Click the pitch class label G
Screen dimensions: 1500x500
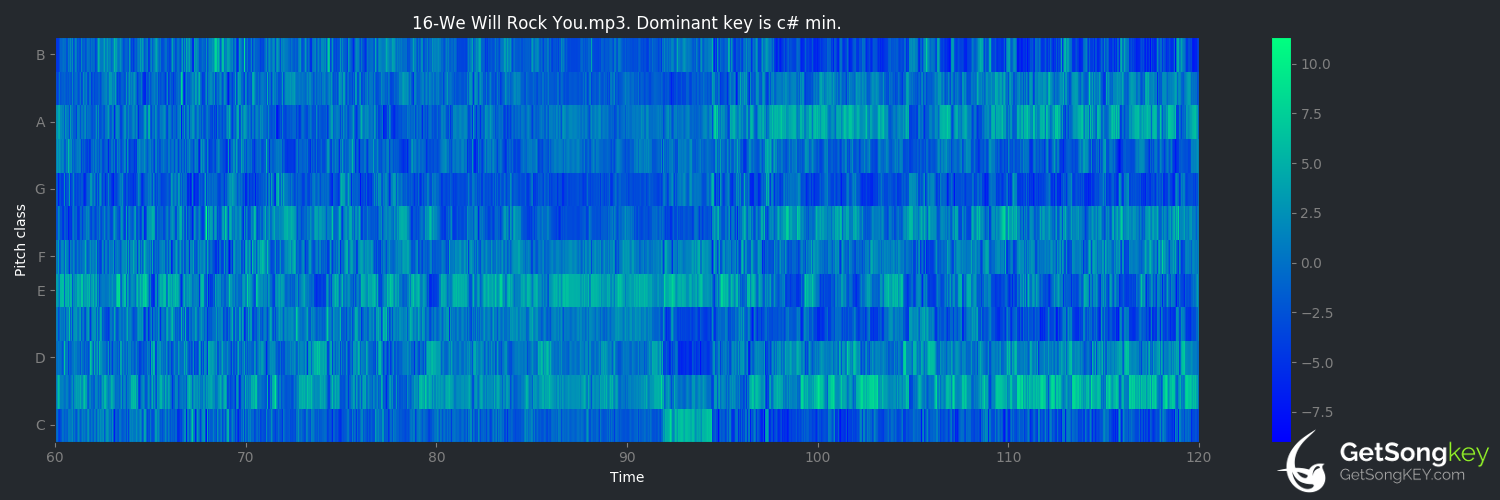click(x=41, y=189)
